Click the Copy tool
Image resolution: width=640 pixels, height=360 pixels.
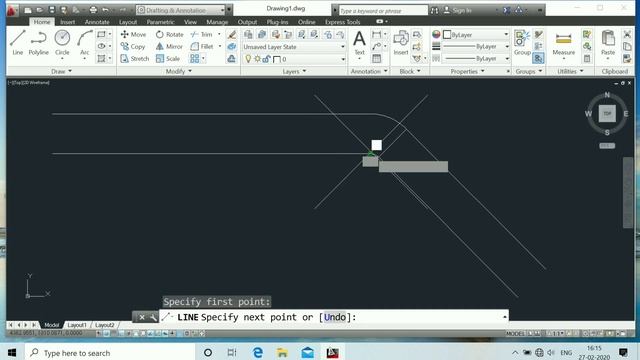[133, 47]
